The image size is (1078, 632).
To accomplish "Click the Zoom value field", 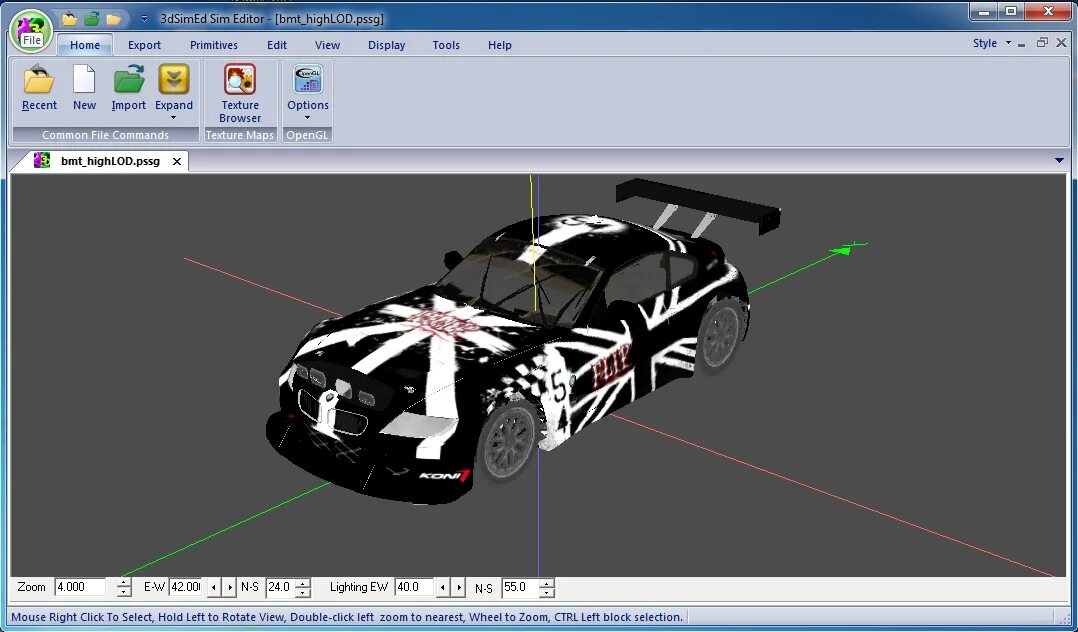I will point(80,587).
